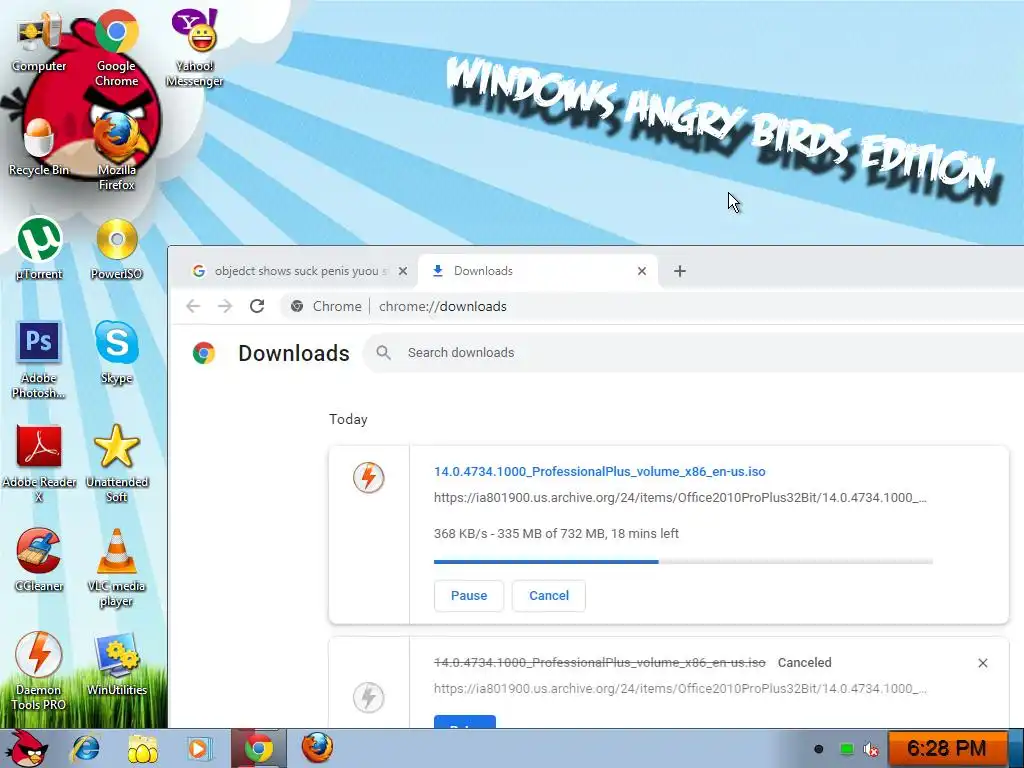Open the Recycle Bin desktop icon
Image resolution: width=1024 pixels, height=768 pixels.
39,148
